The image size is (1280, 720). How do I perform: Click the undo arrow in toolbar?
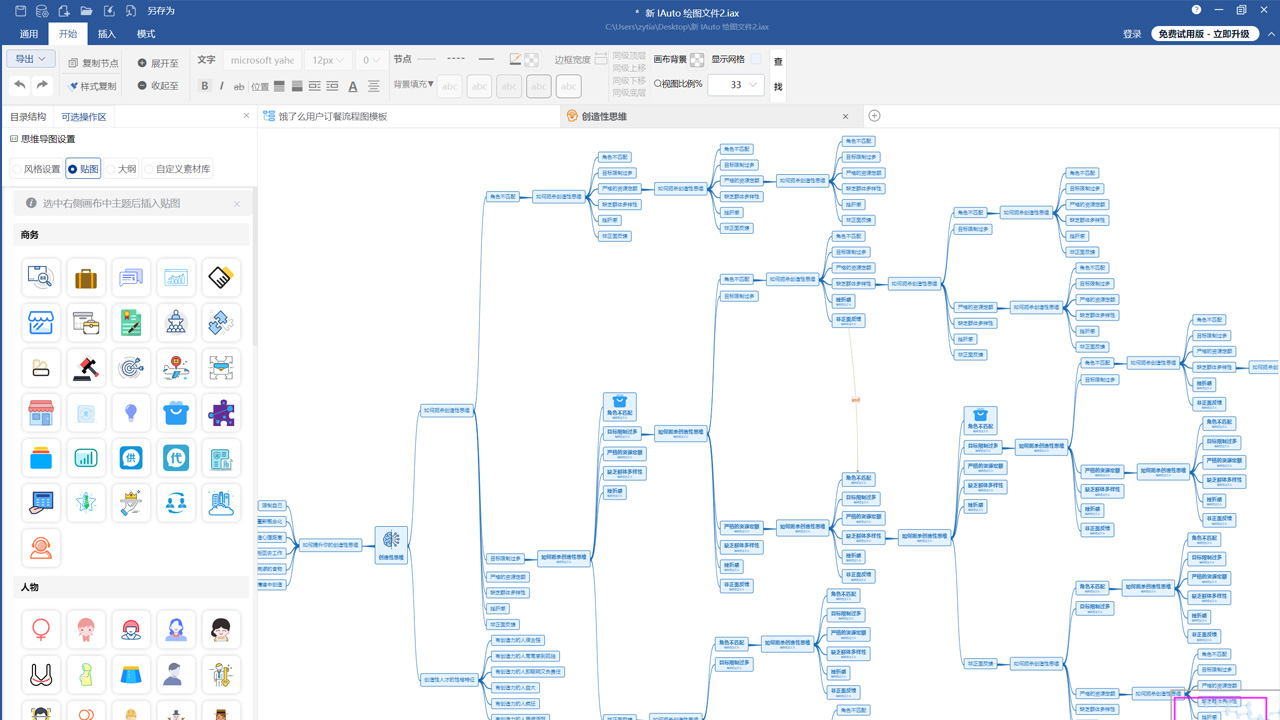coord(19,85)
